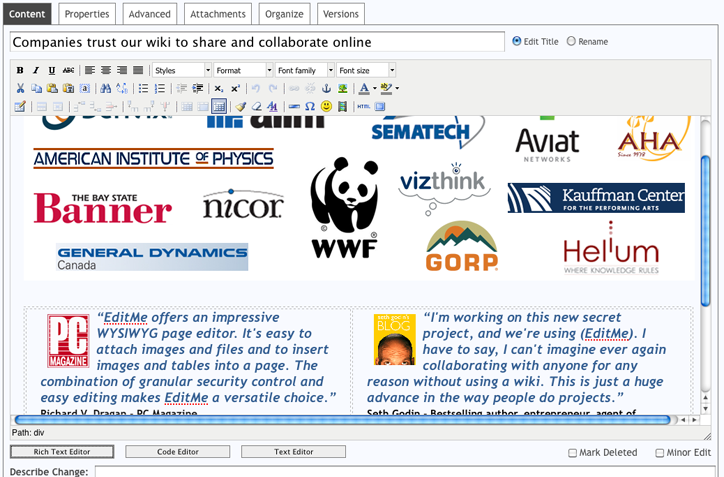Open the Format dropdown
This screenshot has width=724, height=477.
(243, 70)
